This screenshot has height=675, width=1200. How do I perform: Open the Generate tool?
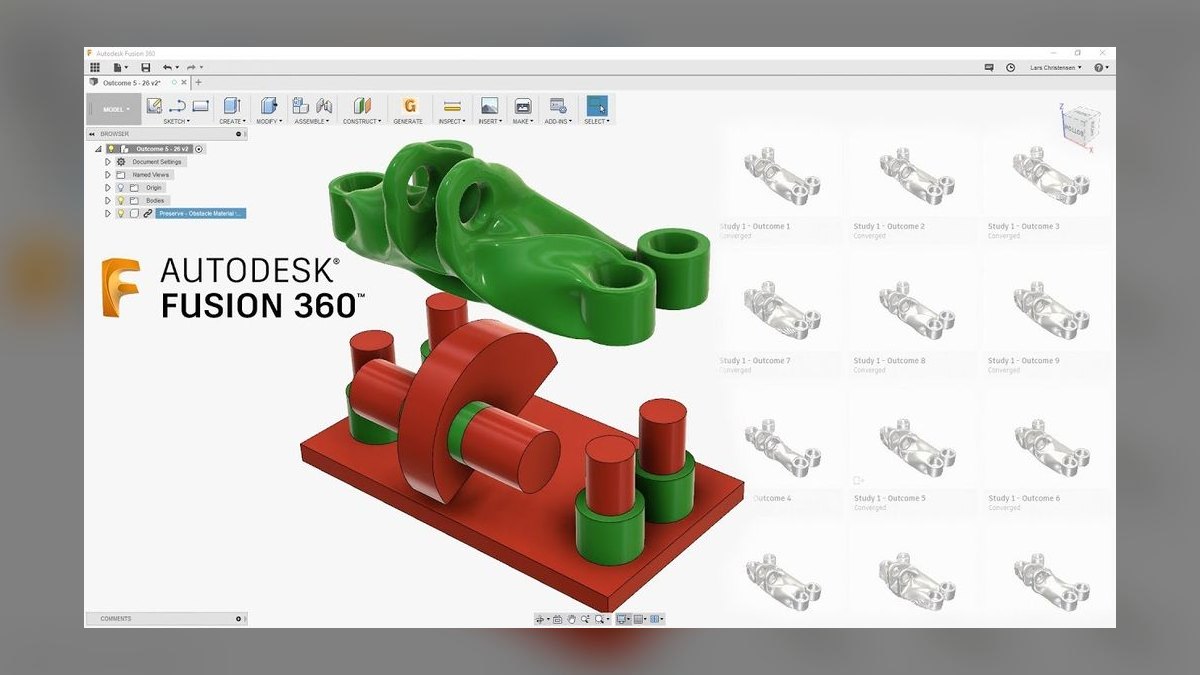tap(408, 105)
